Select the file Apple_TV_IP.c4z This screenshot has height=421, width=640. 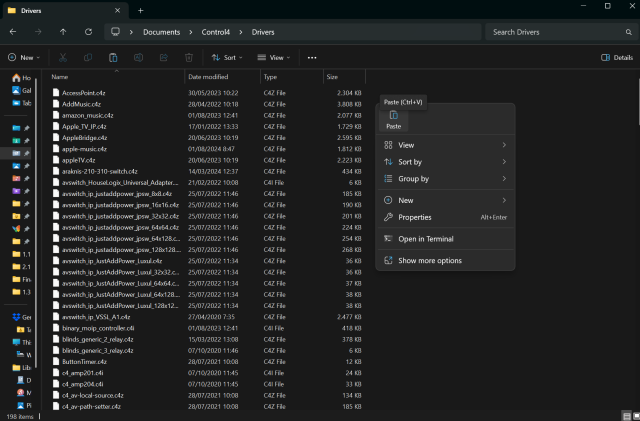pos(84,127)
